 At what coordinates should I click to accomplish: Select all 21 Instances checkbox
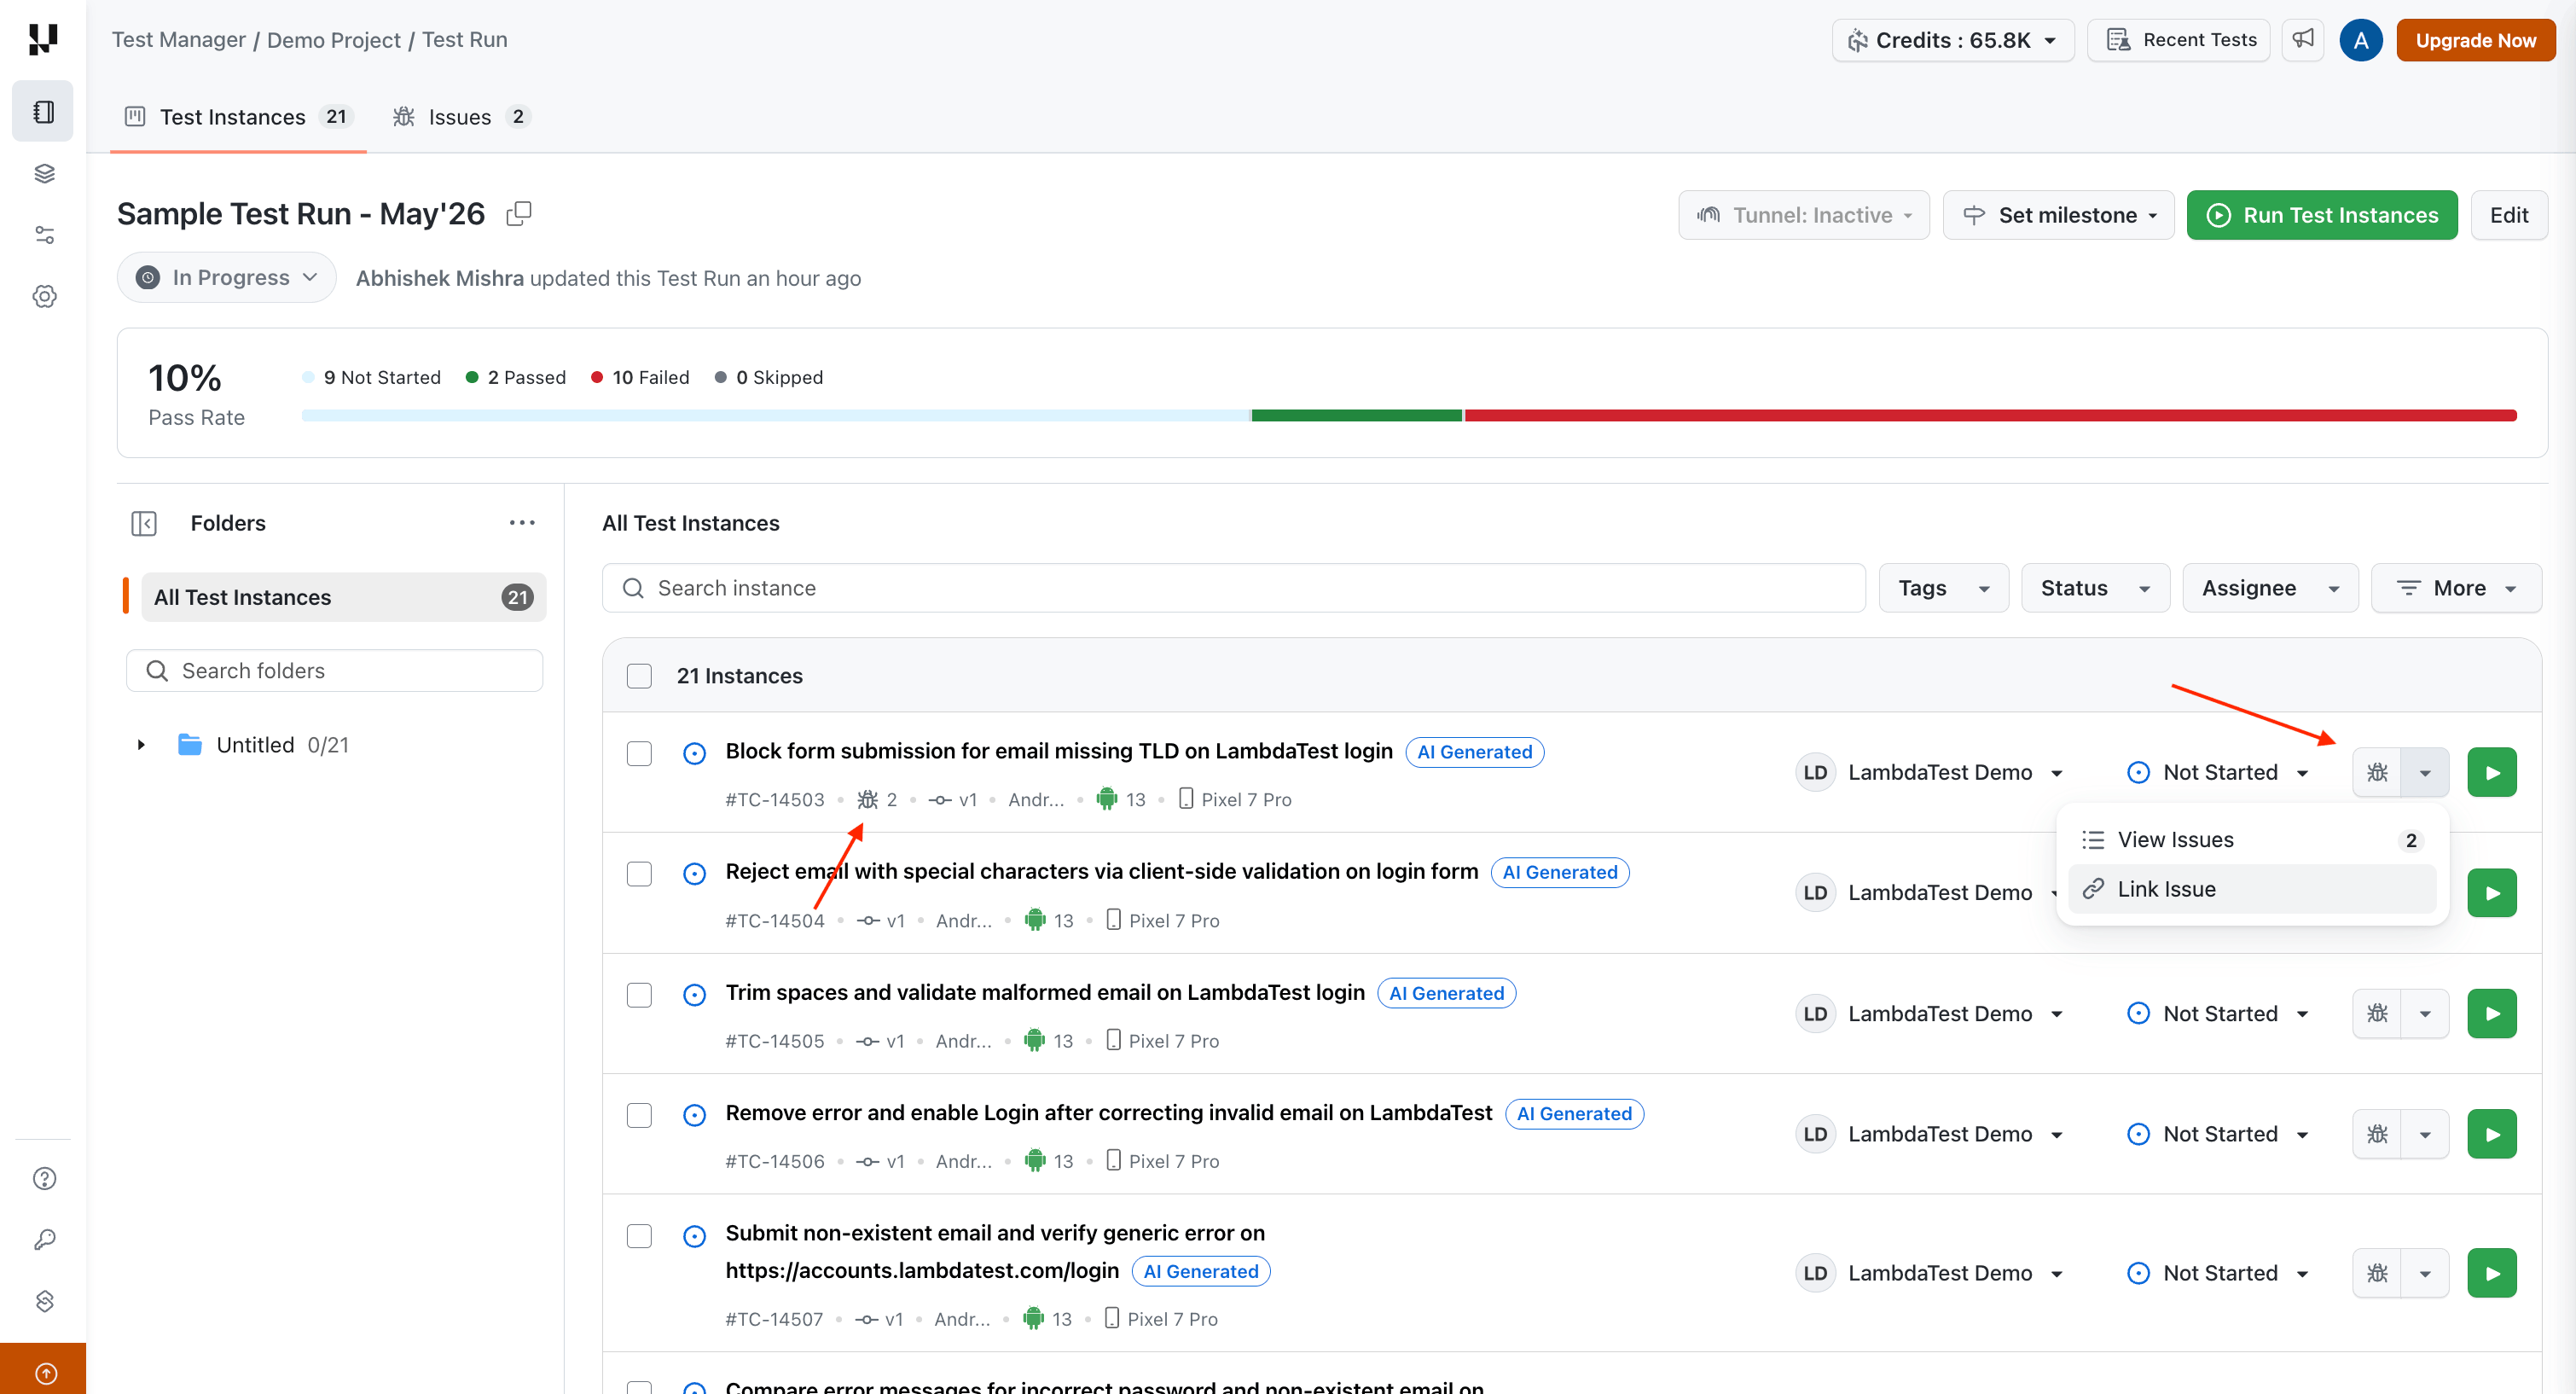pos(639,676)
